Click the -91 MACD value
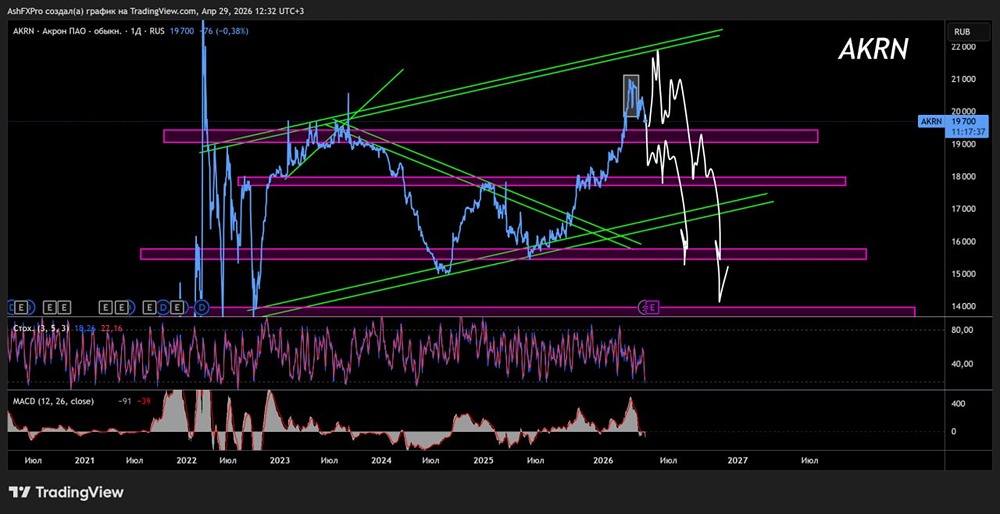 pos(124,401)
